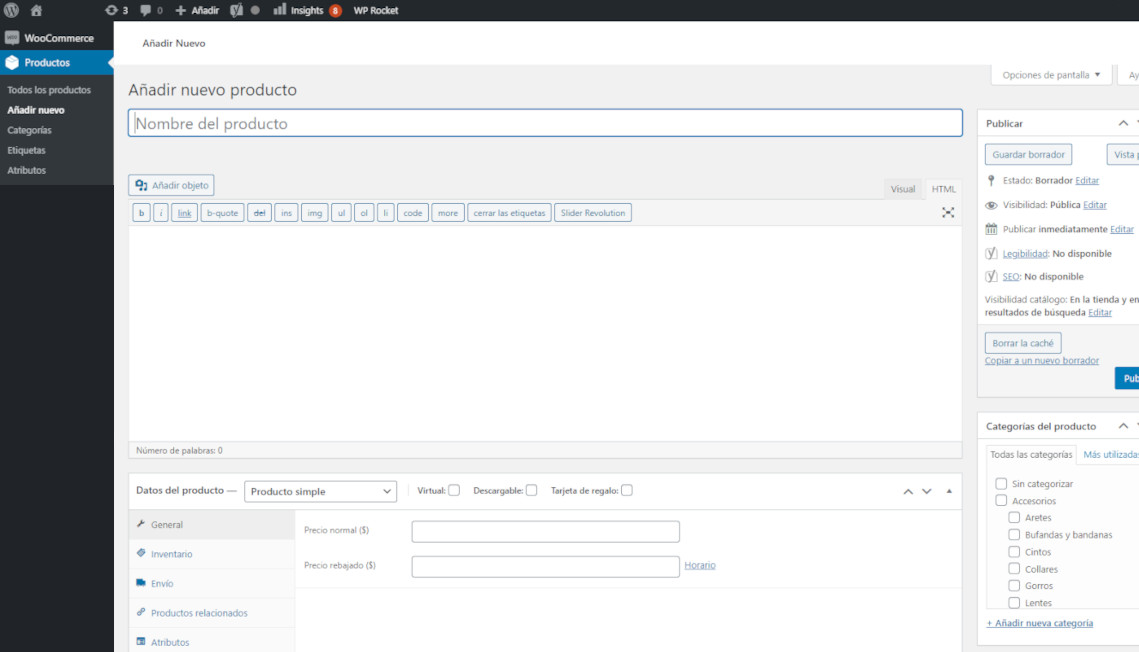Click the Yoast icon beside SEO
Viewport: 1139px width, 652px height.
(x=991, y=276)
